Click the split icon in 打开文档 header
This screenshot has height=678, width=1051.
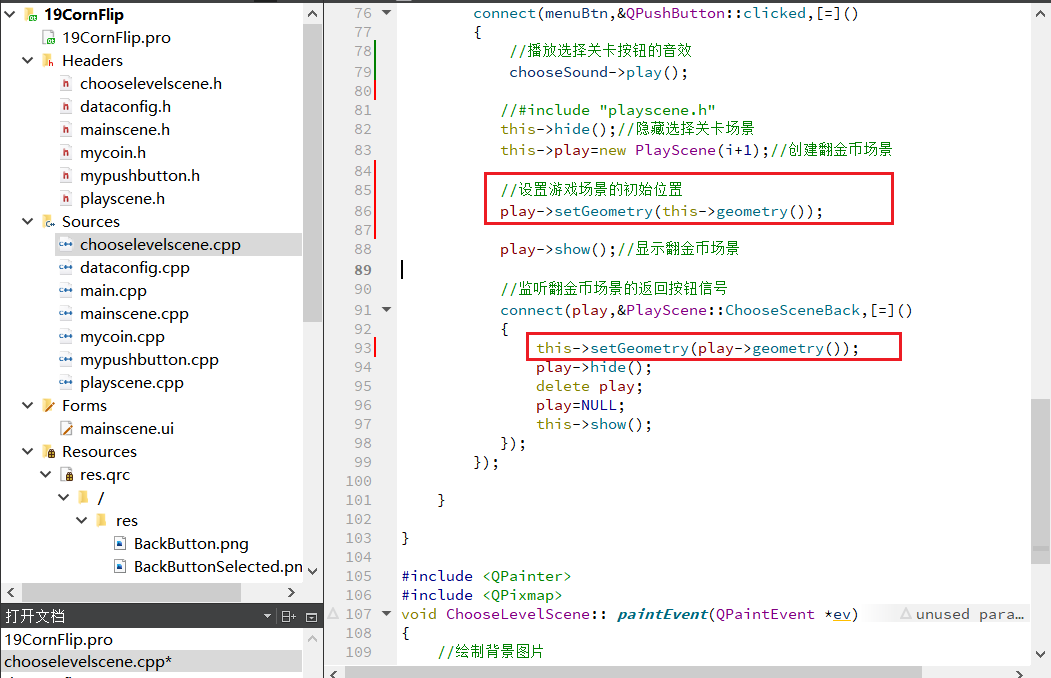click(288, 616)
